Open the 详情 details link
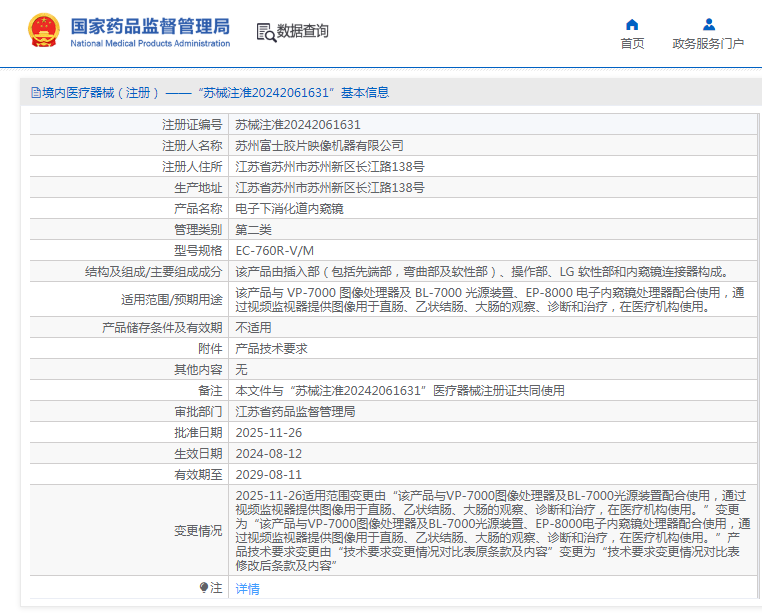 247,589
